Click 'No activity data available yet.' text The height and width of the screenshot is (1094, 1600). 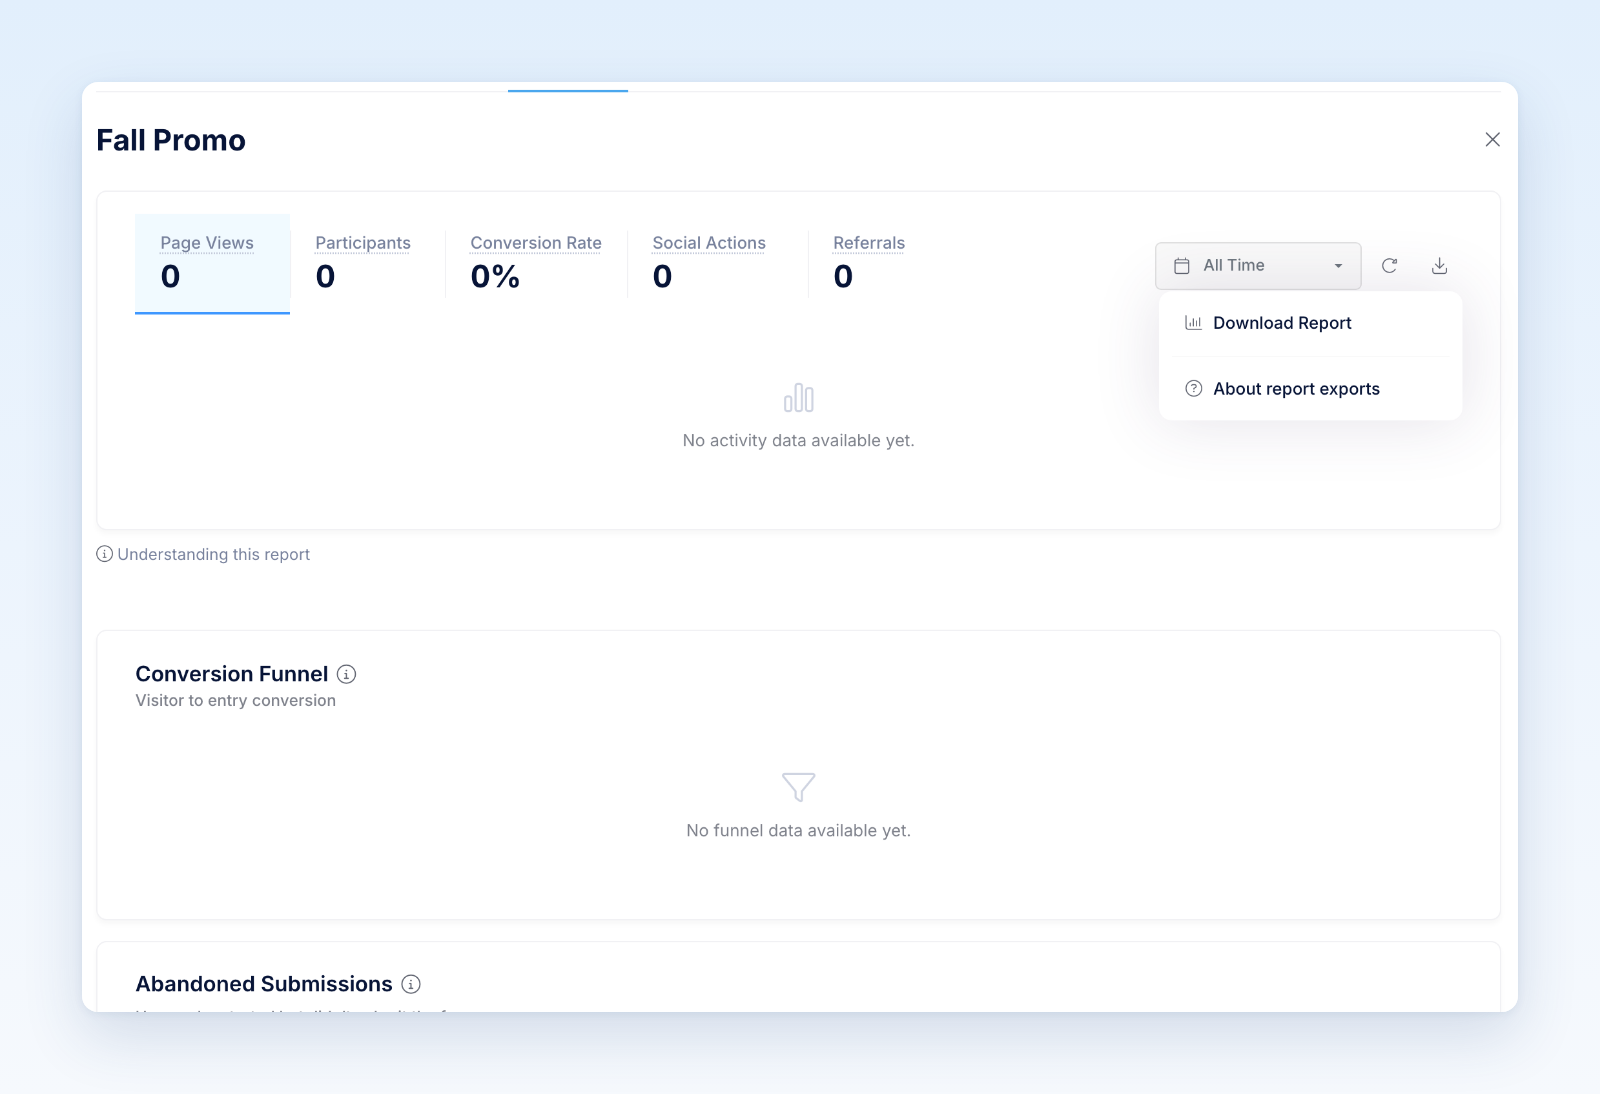(798, 440)
